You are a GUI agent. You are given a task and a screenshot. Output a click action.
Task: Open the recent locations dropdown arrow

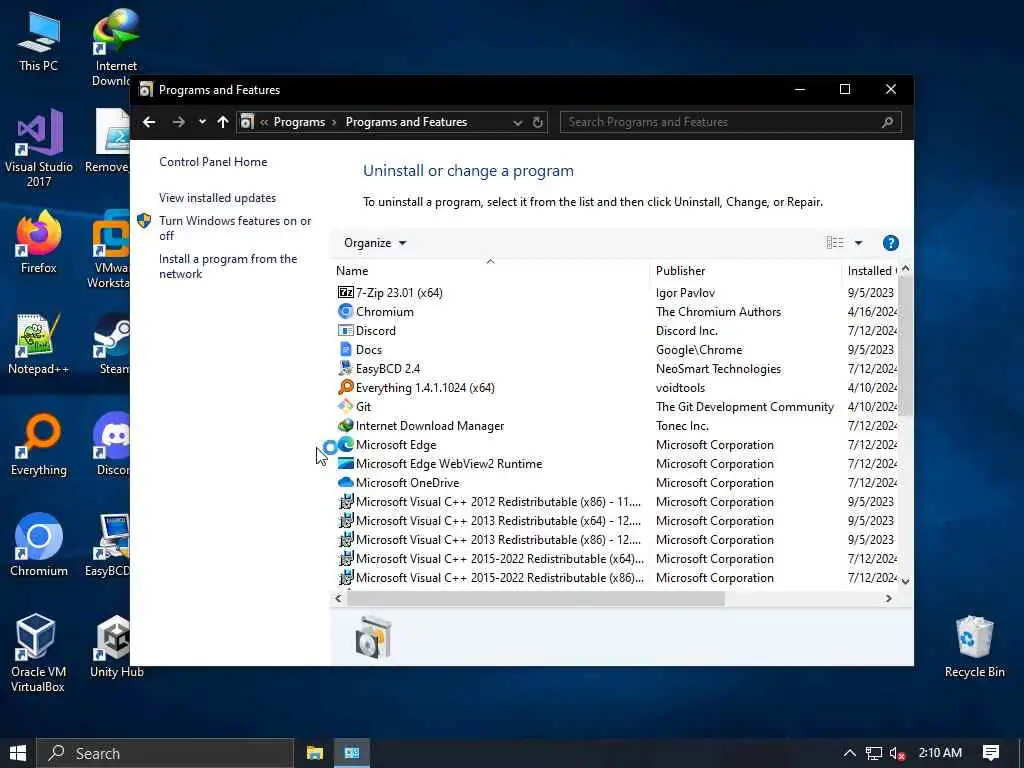(202, 122)
